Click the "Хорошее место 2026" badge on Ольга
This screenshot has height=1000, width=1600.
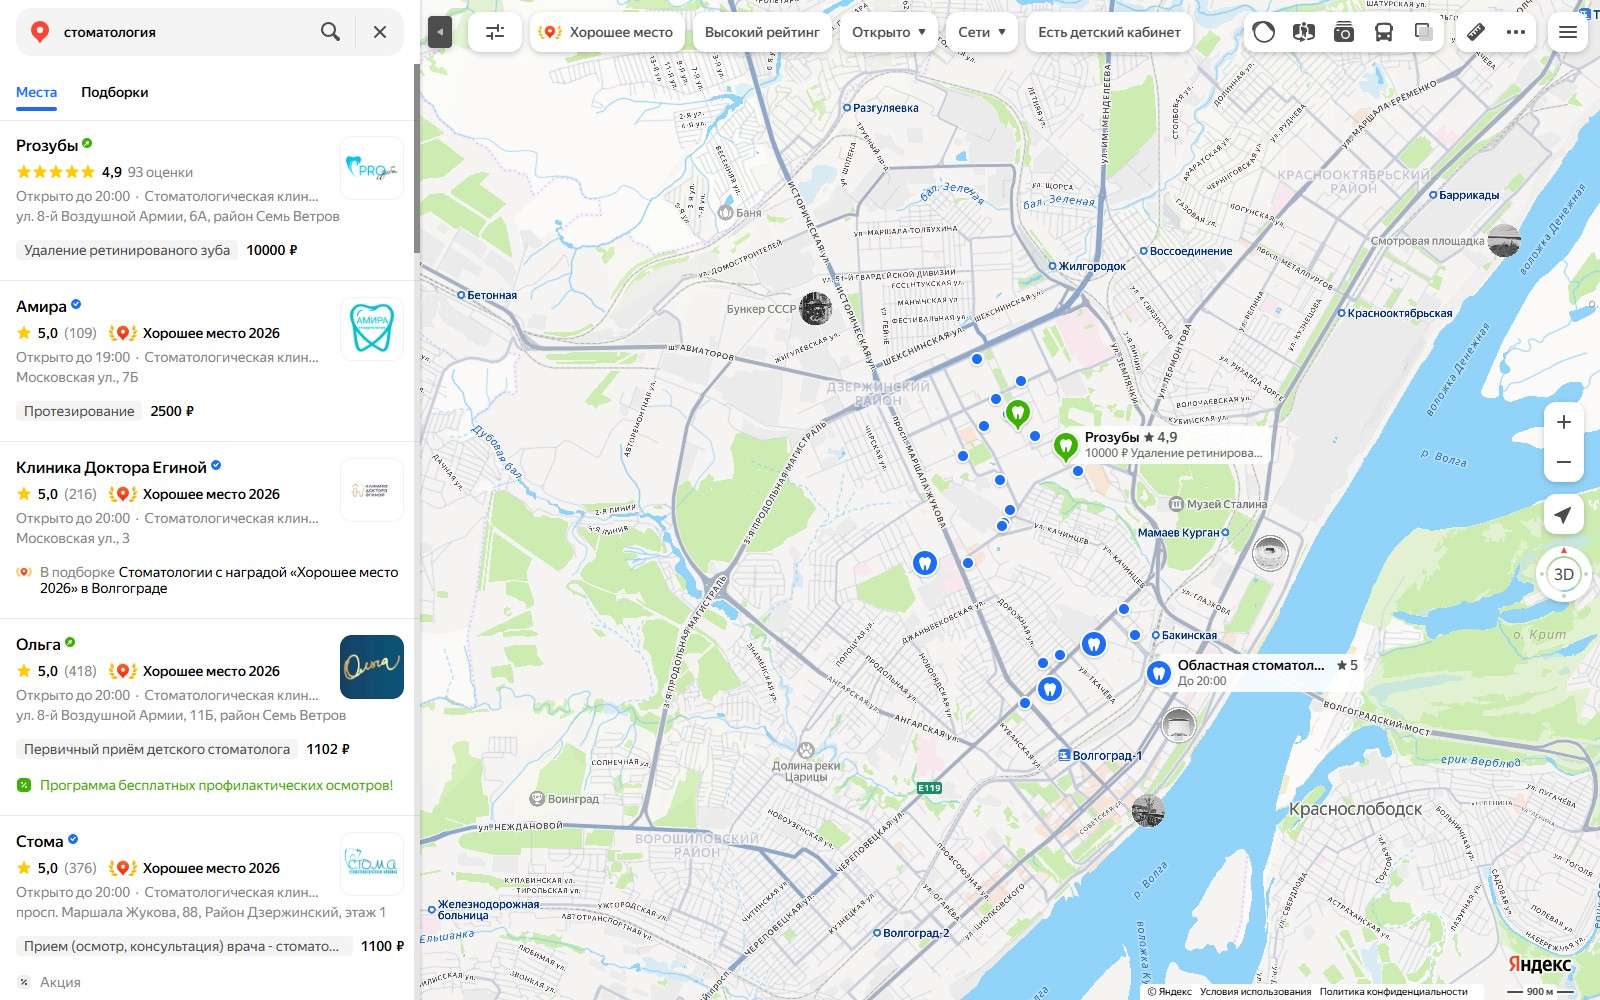[194, 671]
